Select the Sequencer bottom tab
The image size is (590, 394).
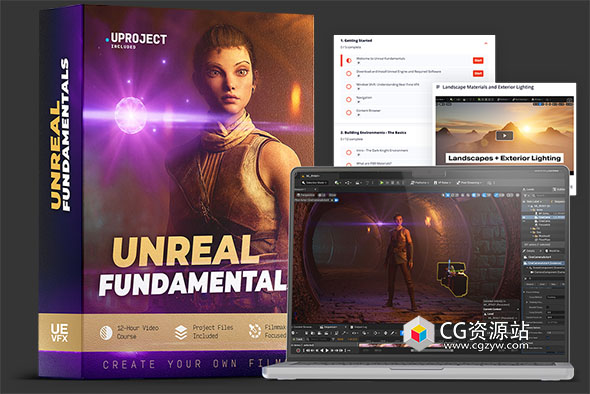click(x=329, y=327)
